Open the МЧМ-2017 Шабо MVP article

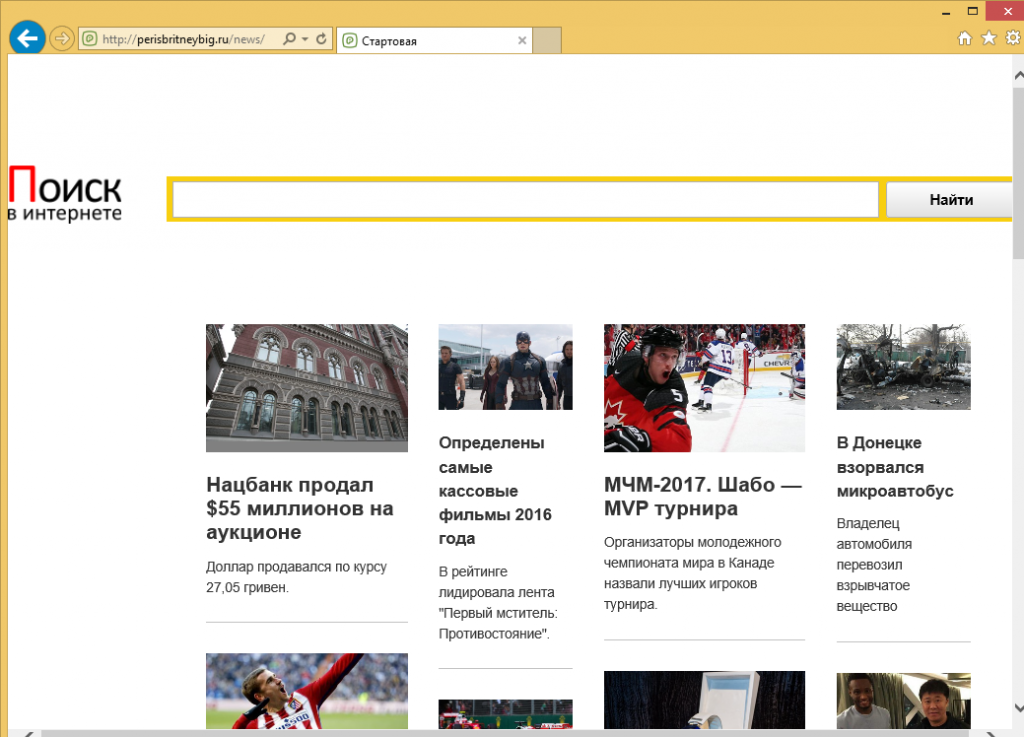tap(703, 496)
